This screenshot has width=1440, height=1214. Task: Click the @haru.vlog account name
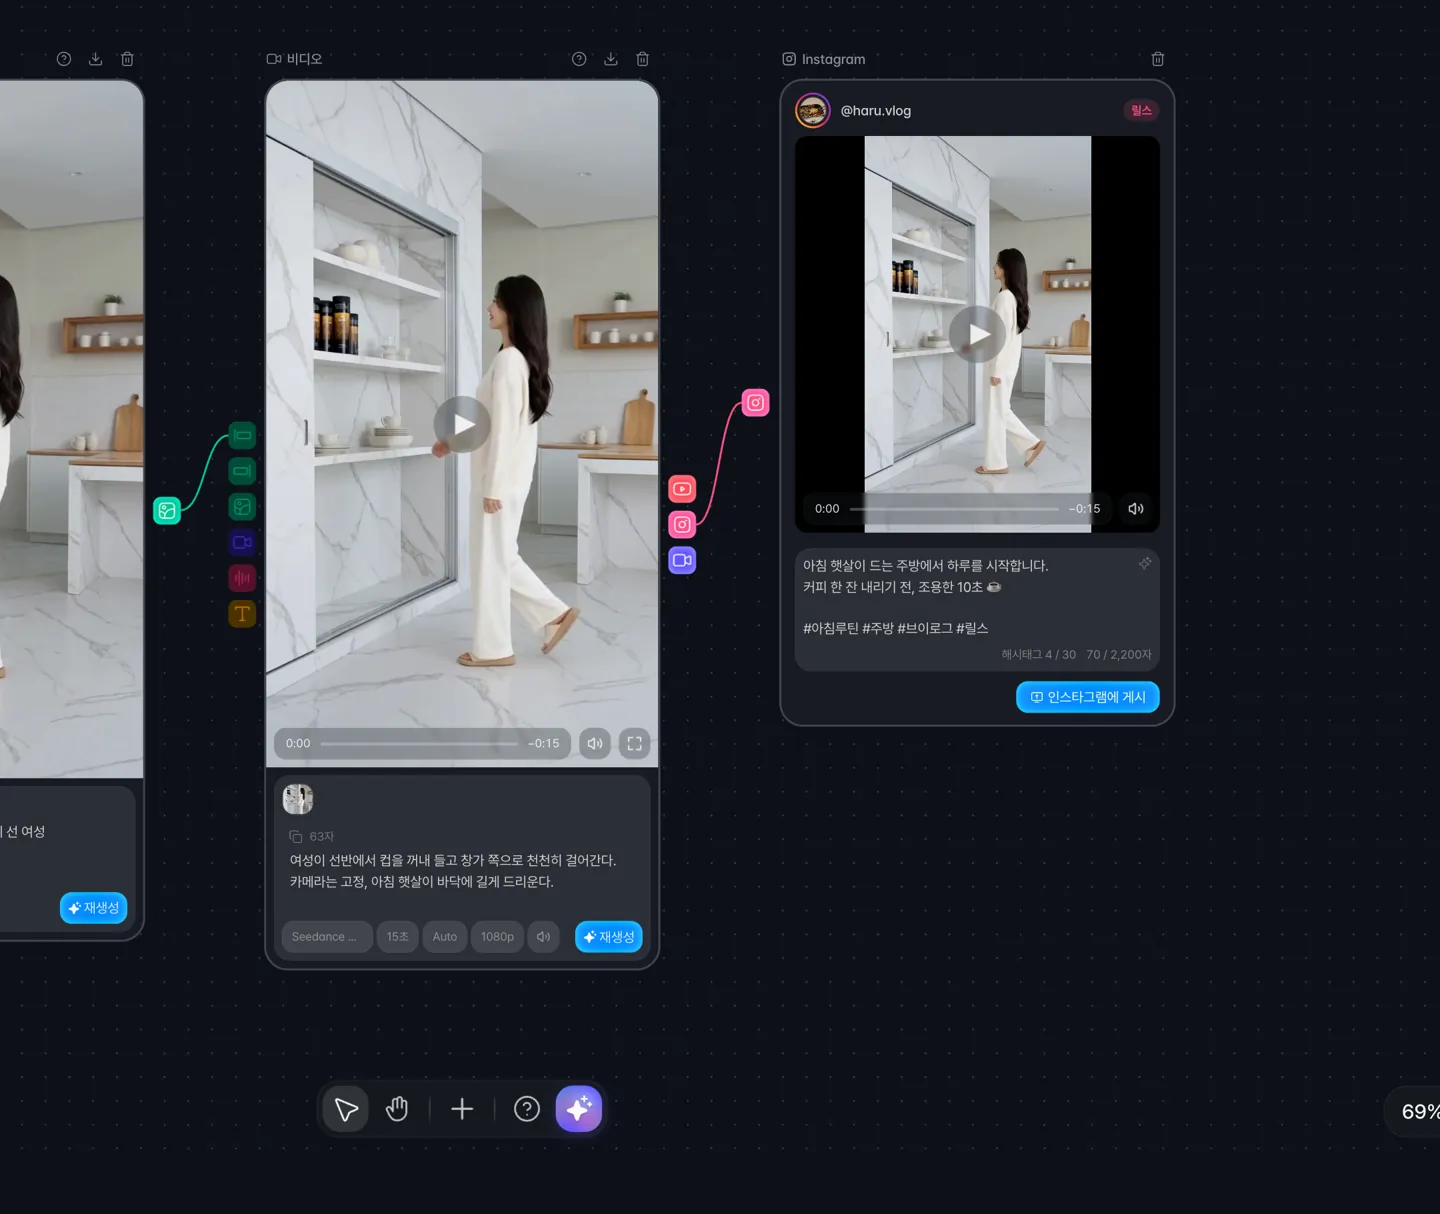(876, 111)
